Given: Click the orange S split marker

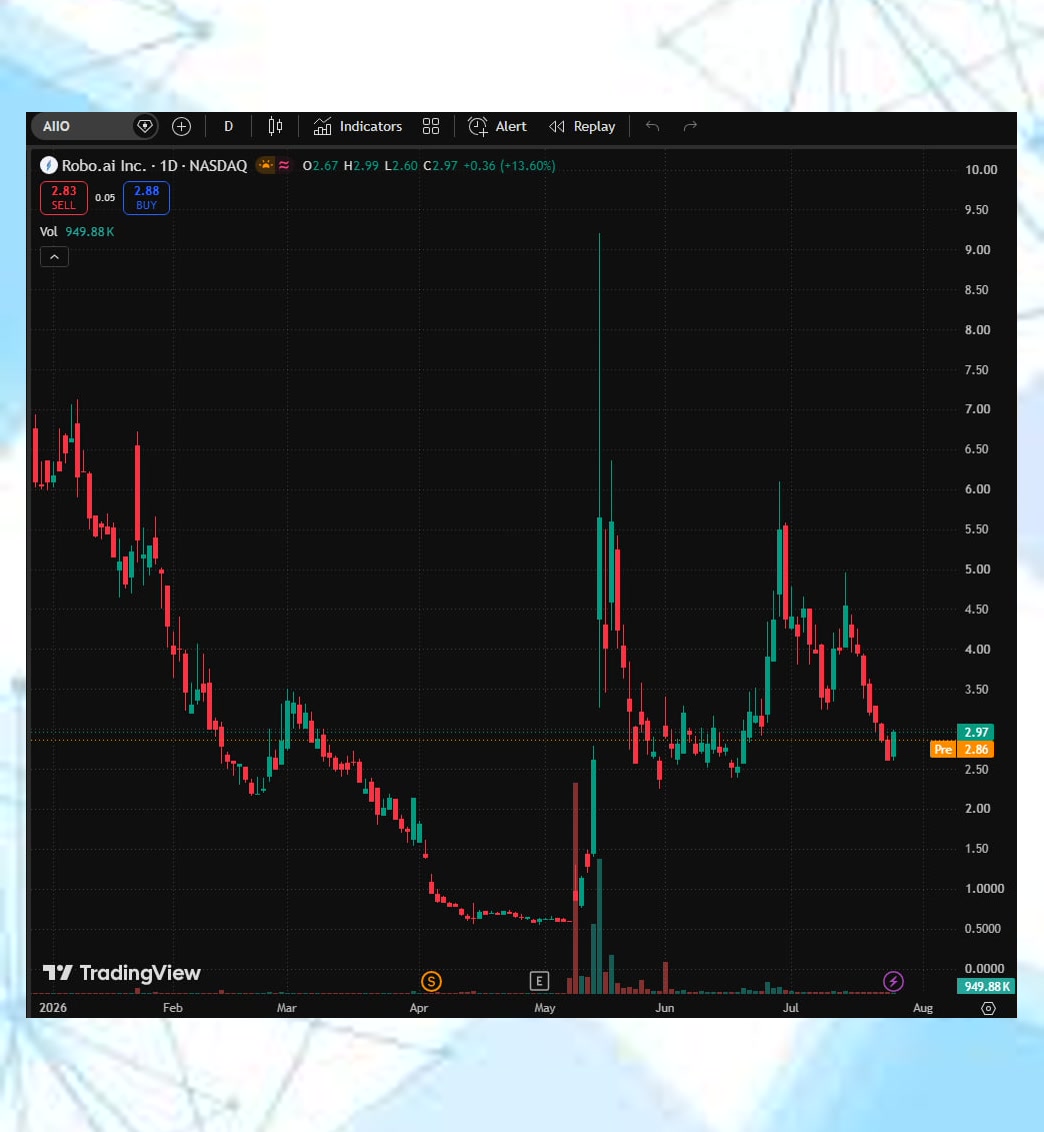Looking at the screenshot, I should (431, 981).
